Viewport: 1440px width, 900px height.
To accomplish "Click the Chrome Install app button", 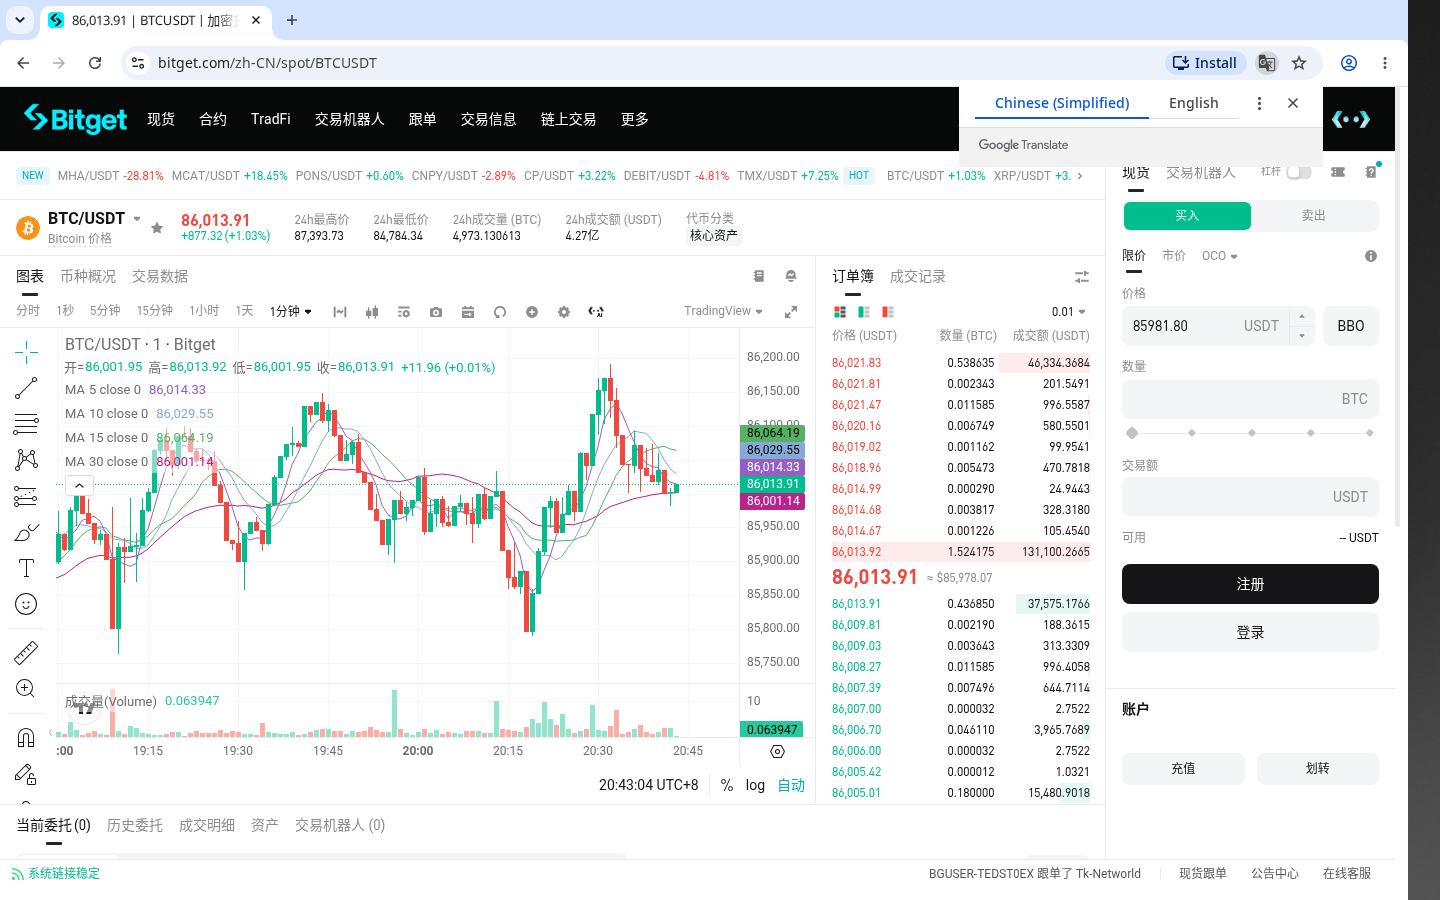I will coord(1206,63).
